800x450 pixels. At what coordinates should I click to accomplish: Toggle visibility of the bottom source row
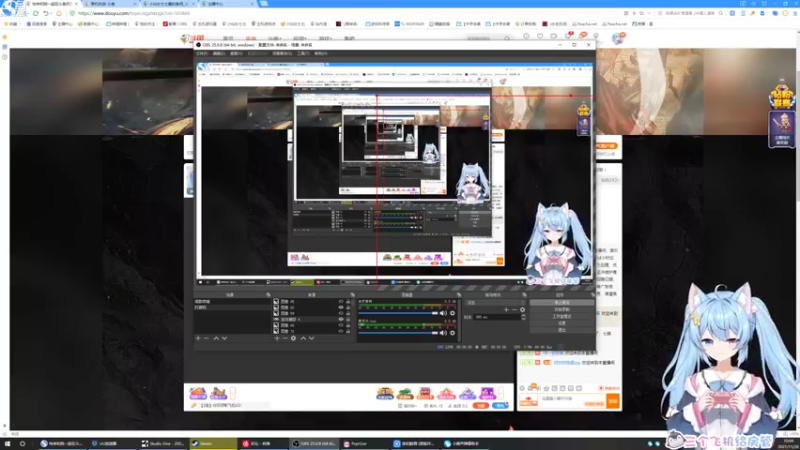point(341,331)
